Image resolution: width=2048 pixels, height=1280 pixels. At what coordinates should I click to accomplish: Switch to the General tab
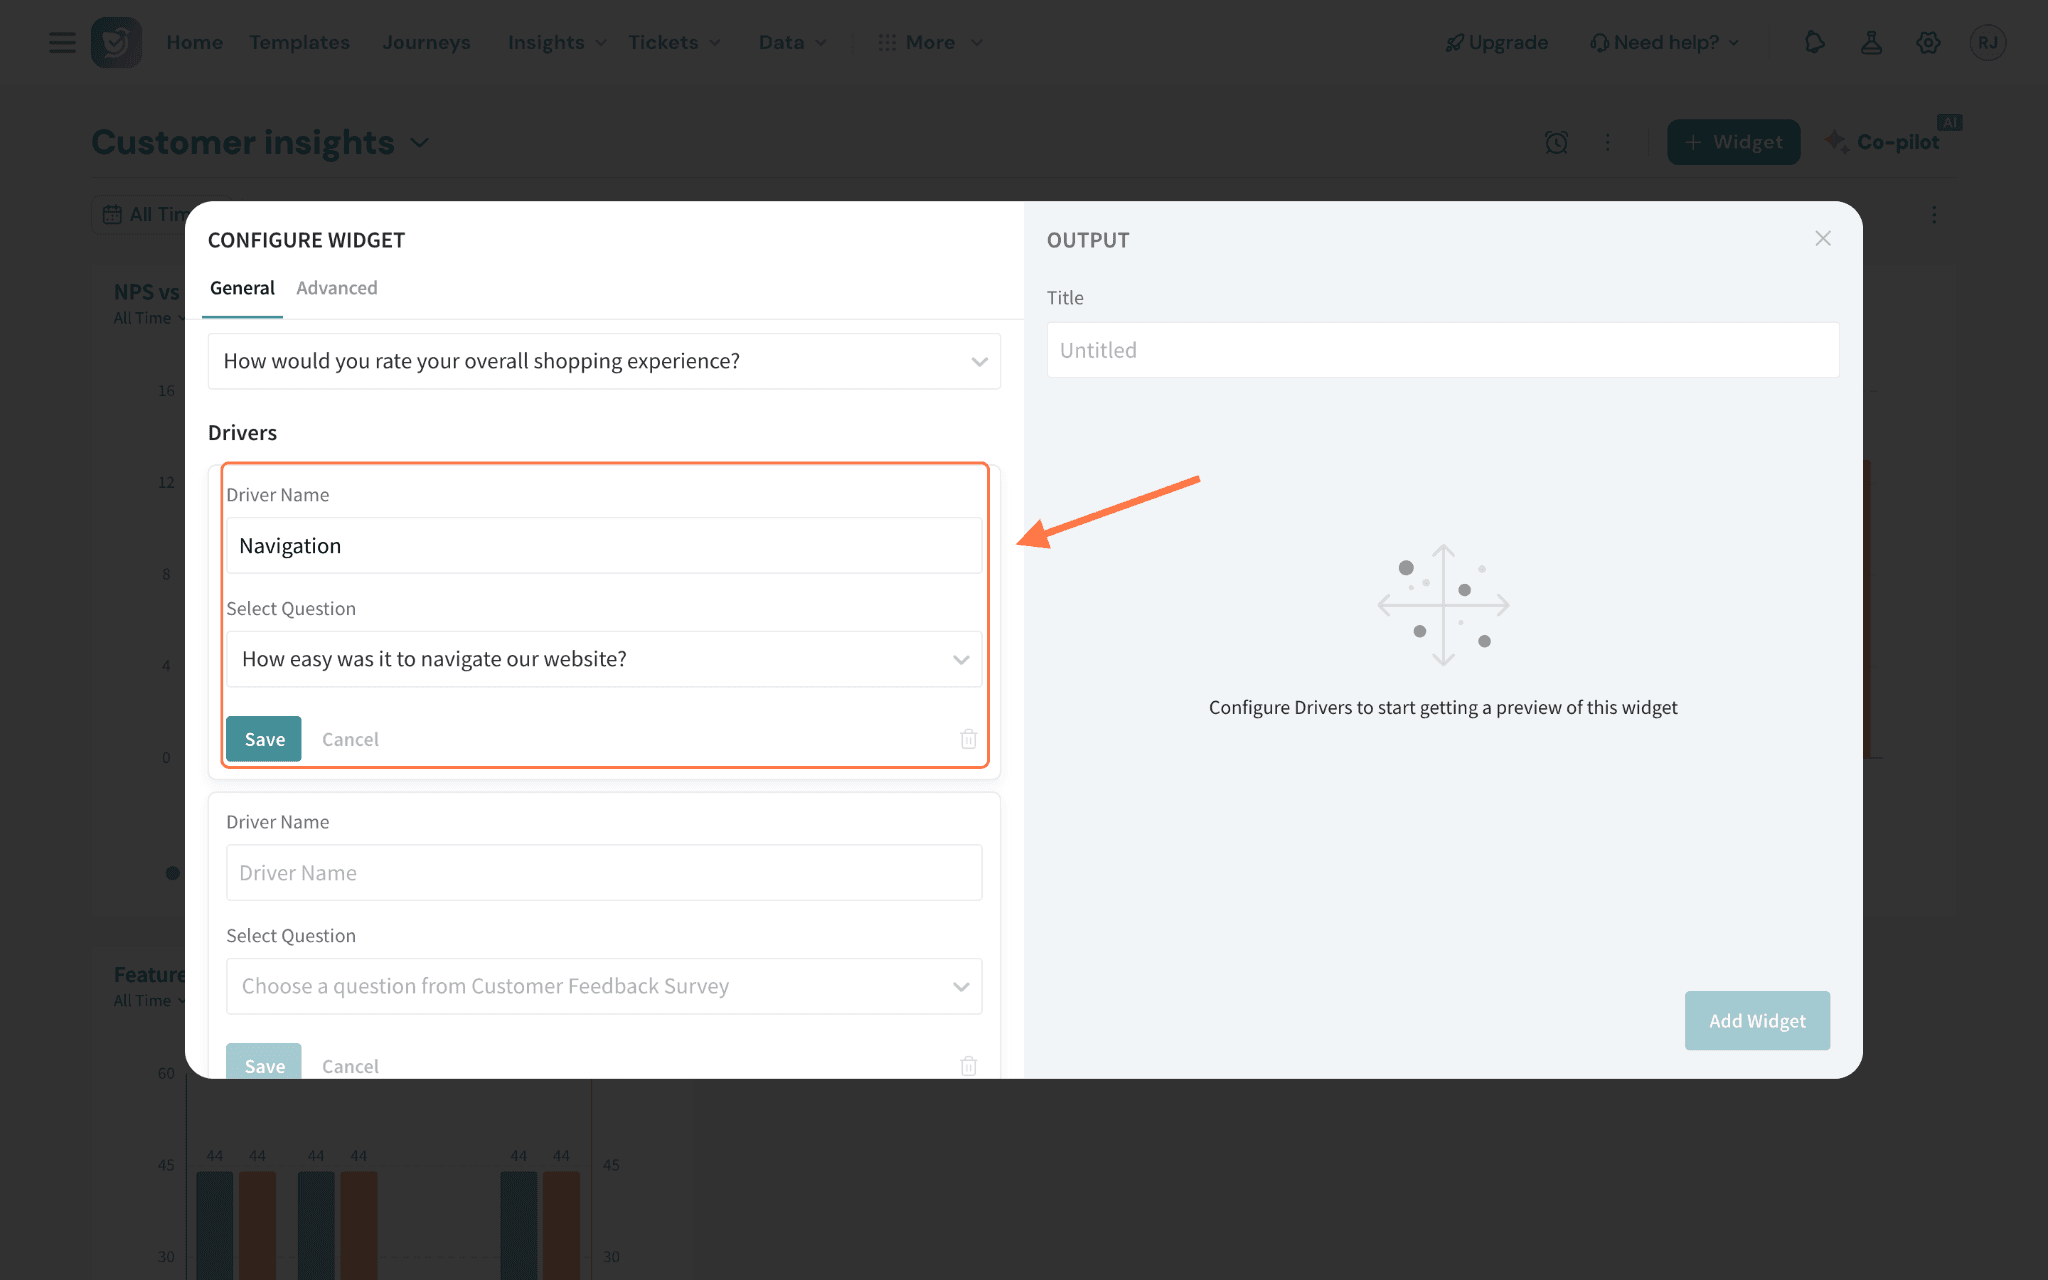(242, 288)
